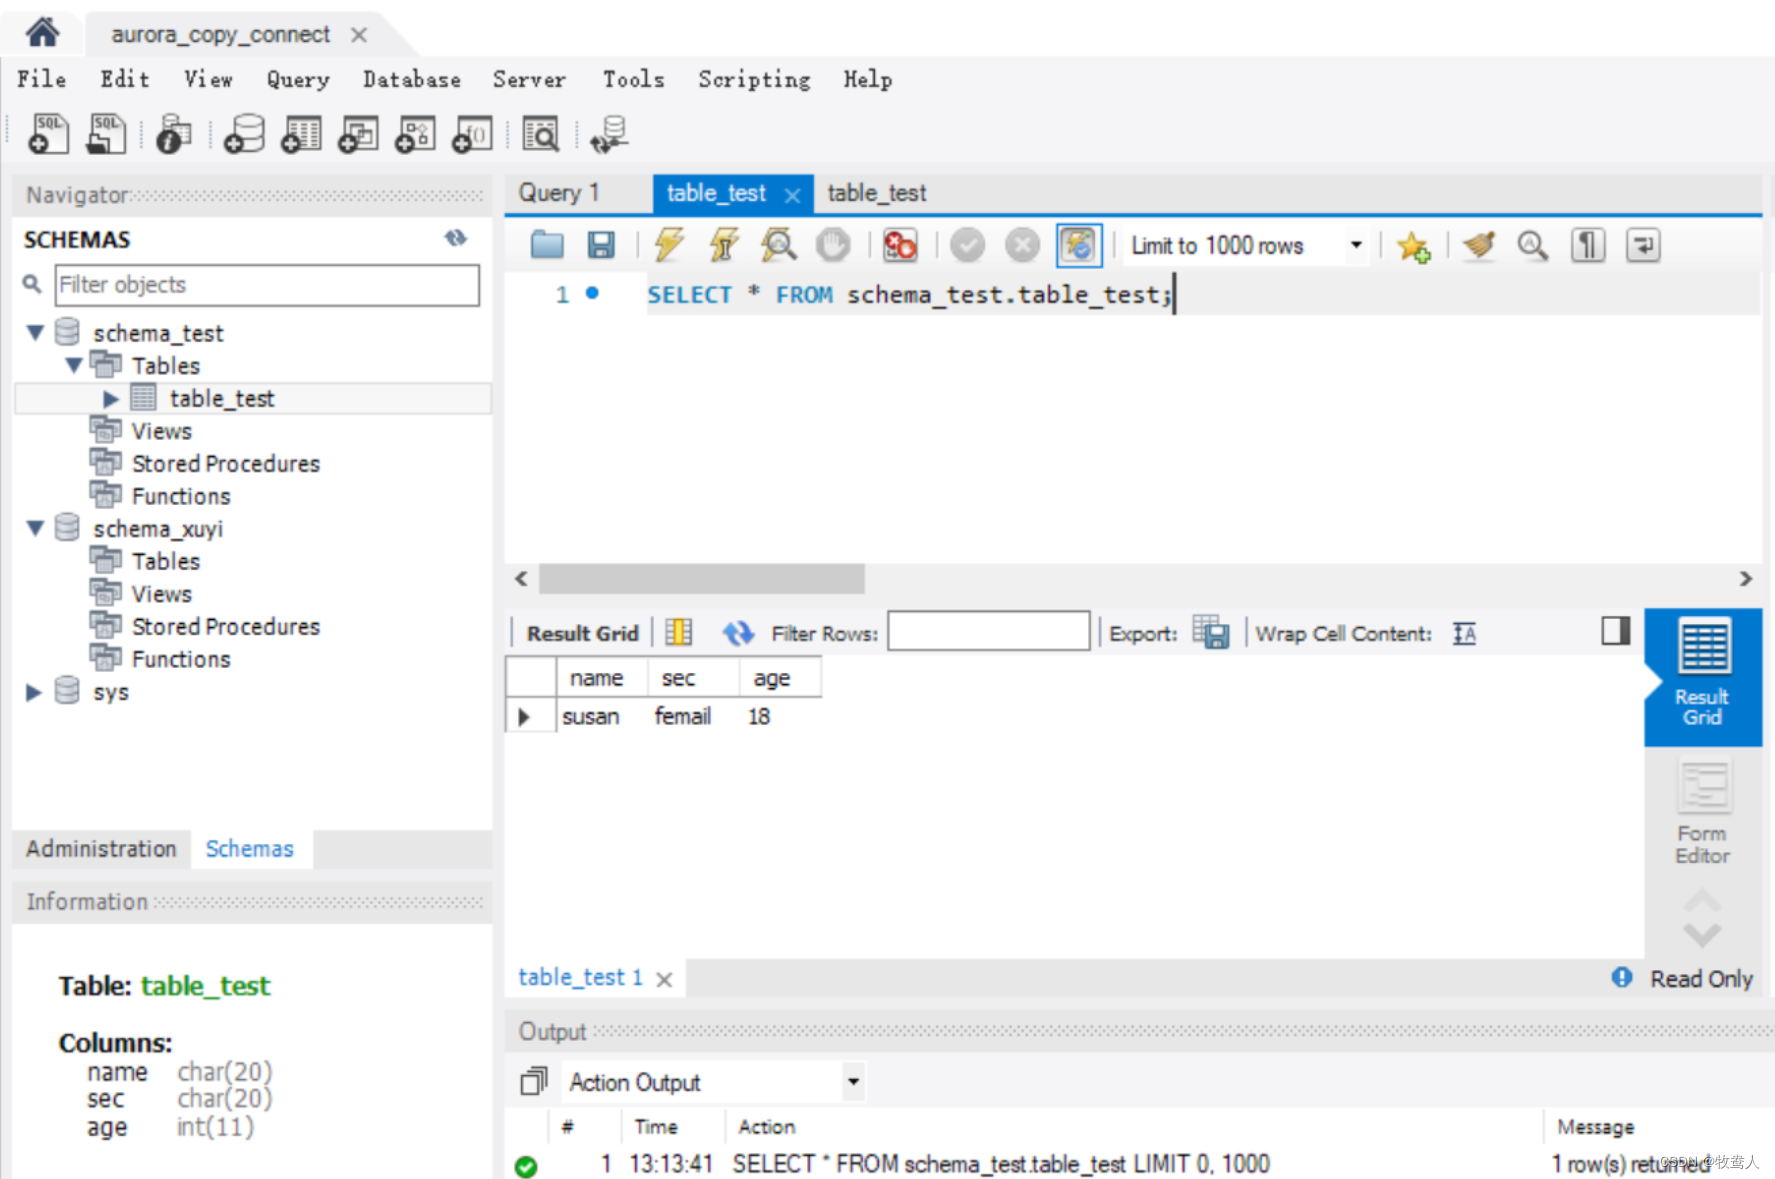The image size is (1775, 1179).
Task: Click the horizontal scrollbar in the query editor
Action: point(701,579)
